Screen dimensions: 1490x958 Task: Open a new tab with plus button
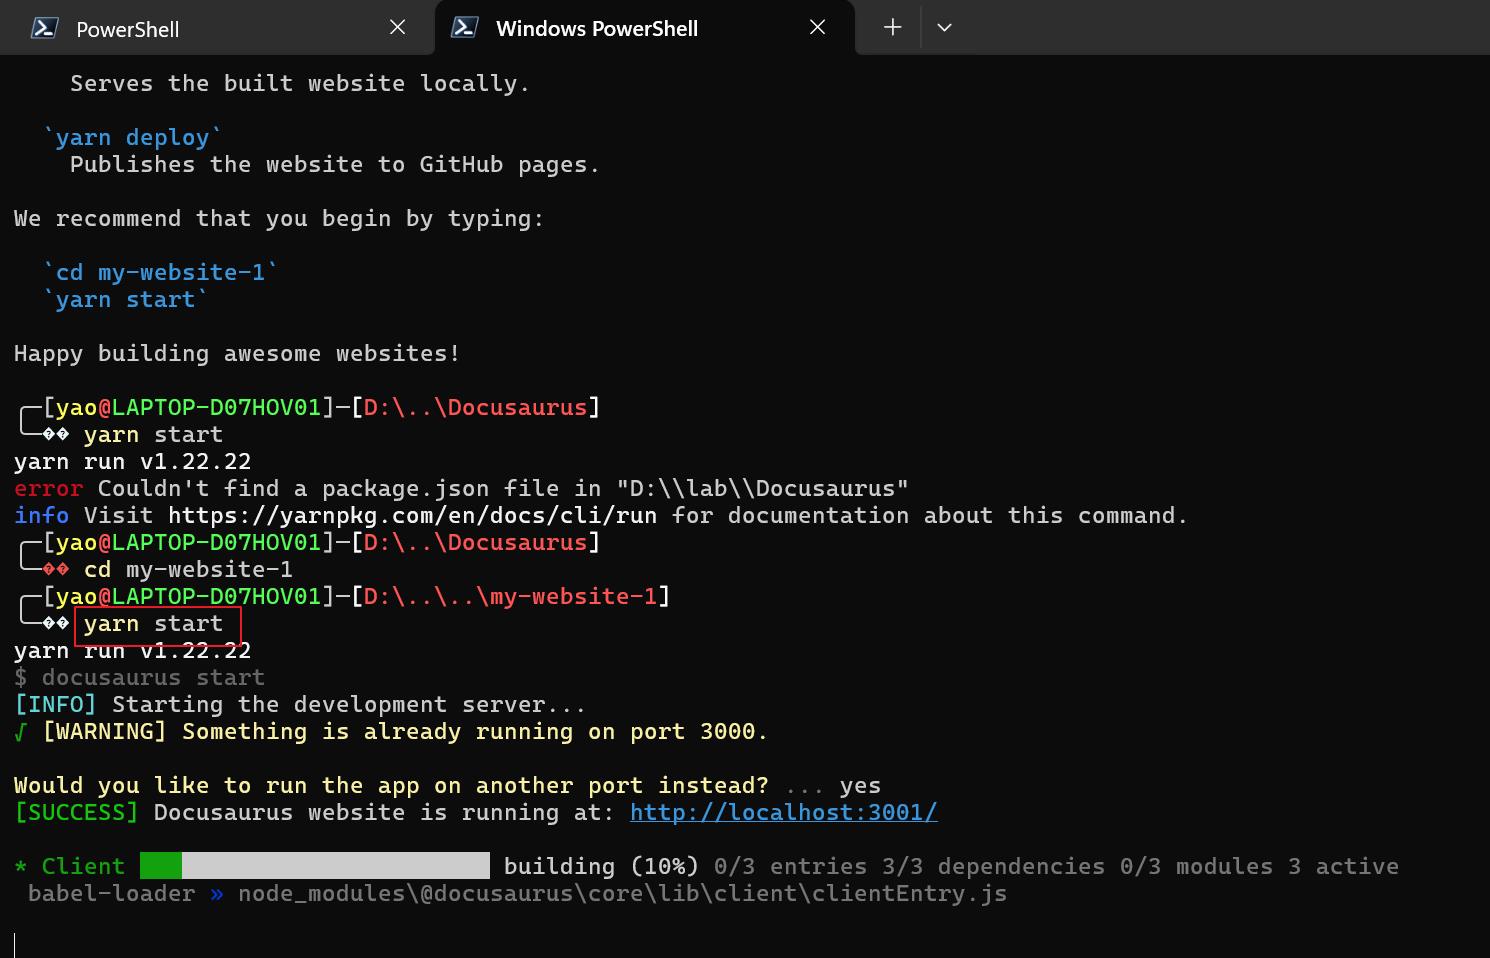point(892,28)
